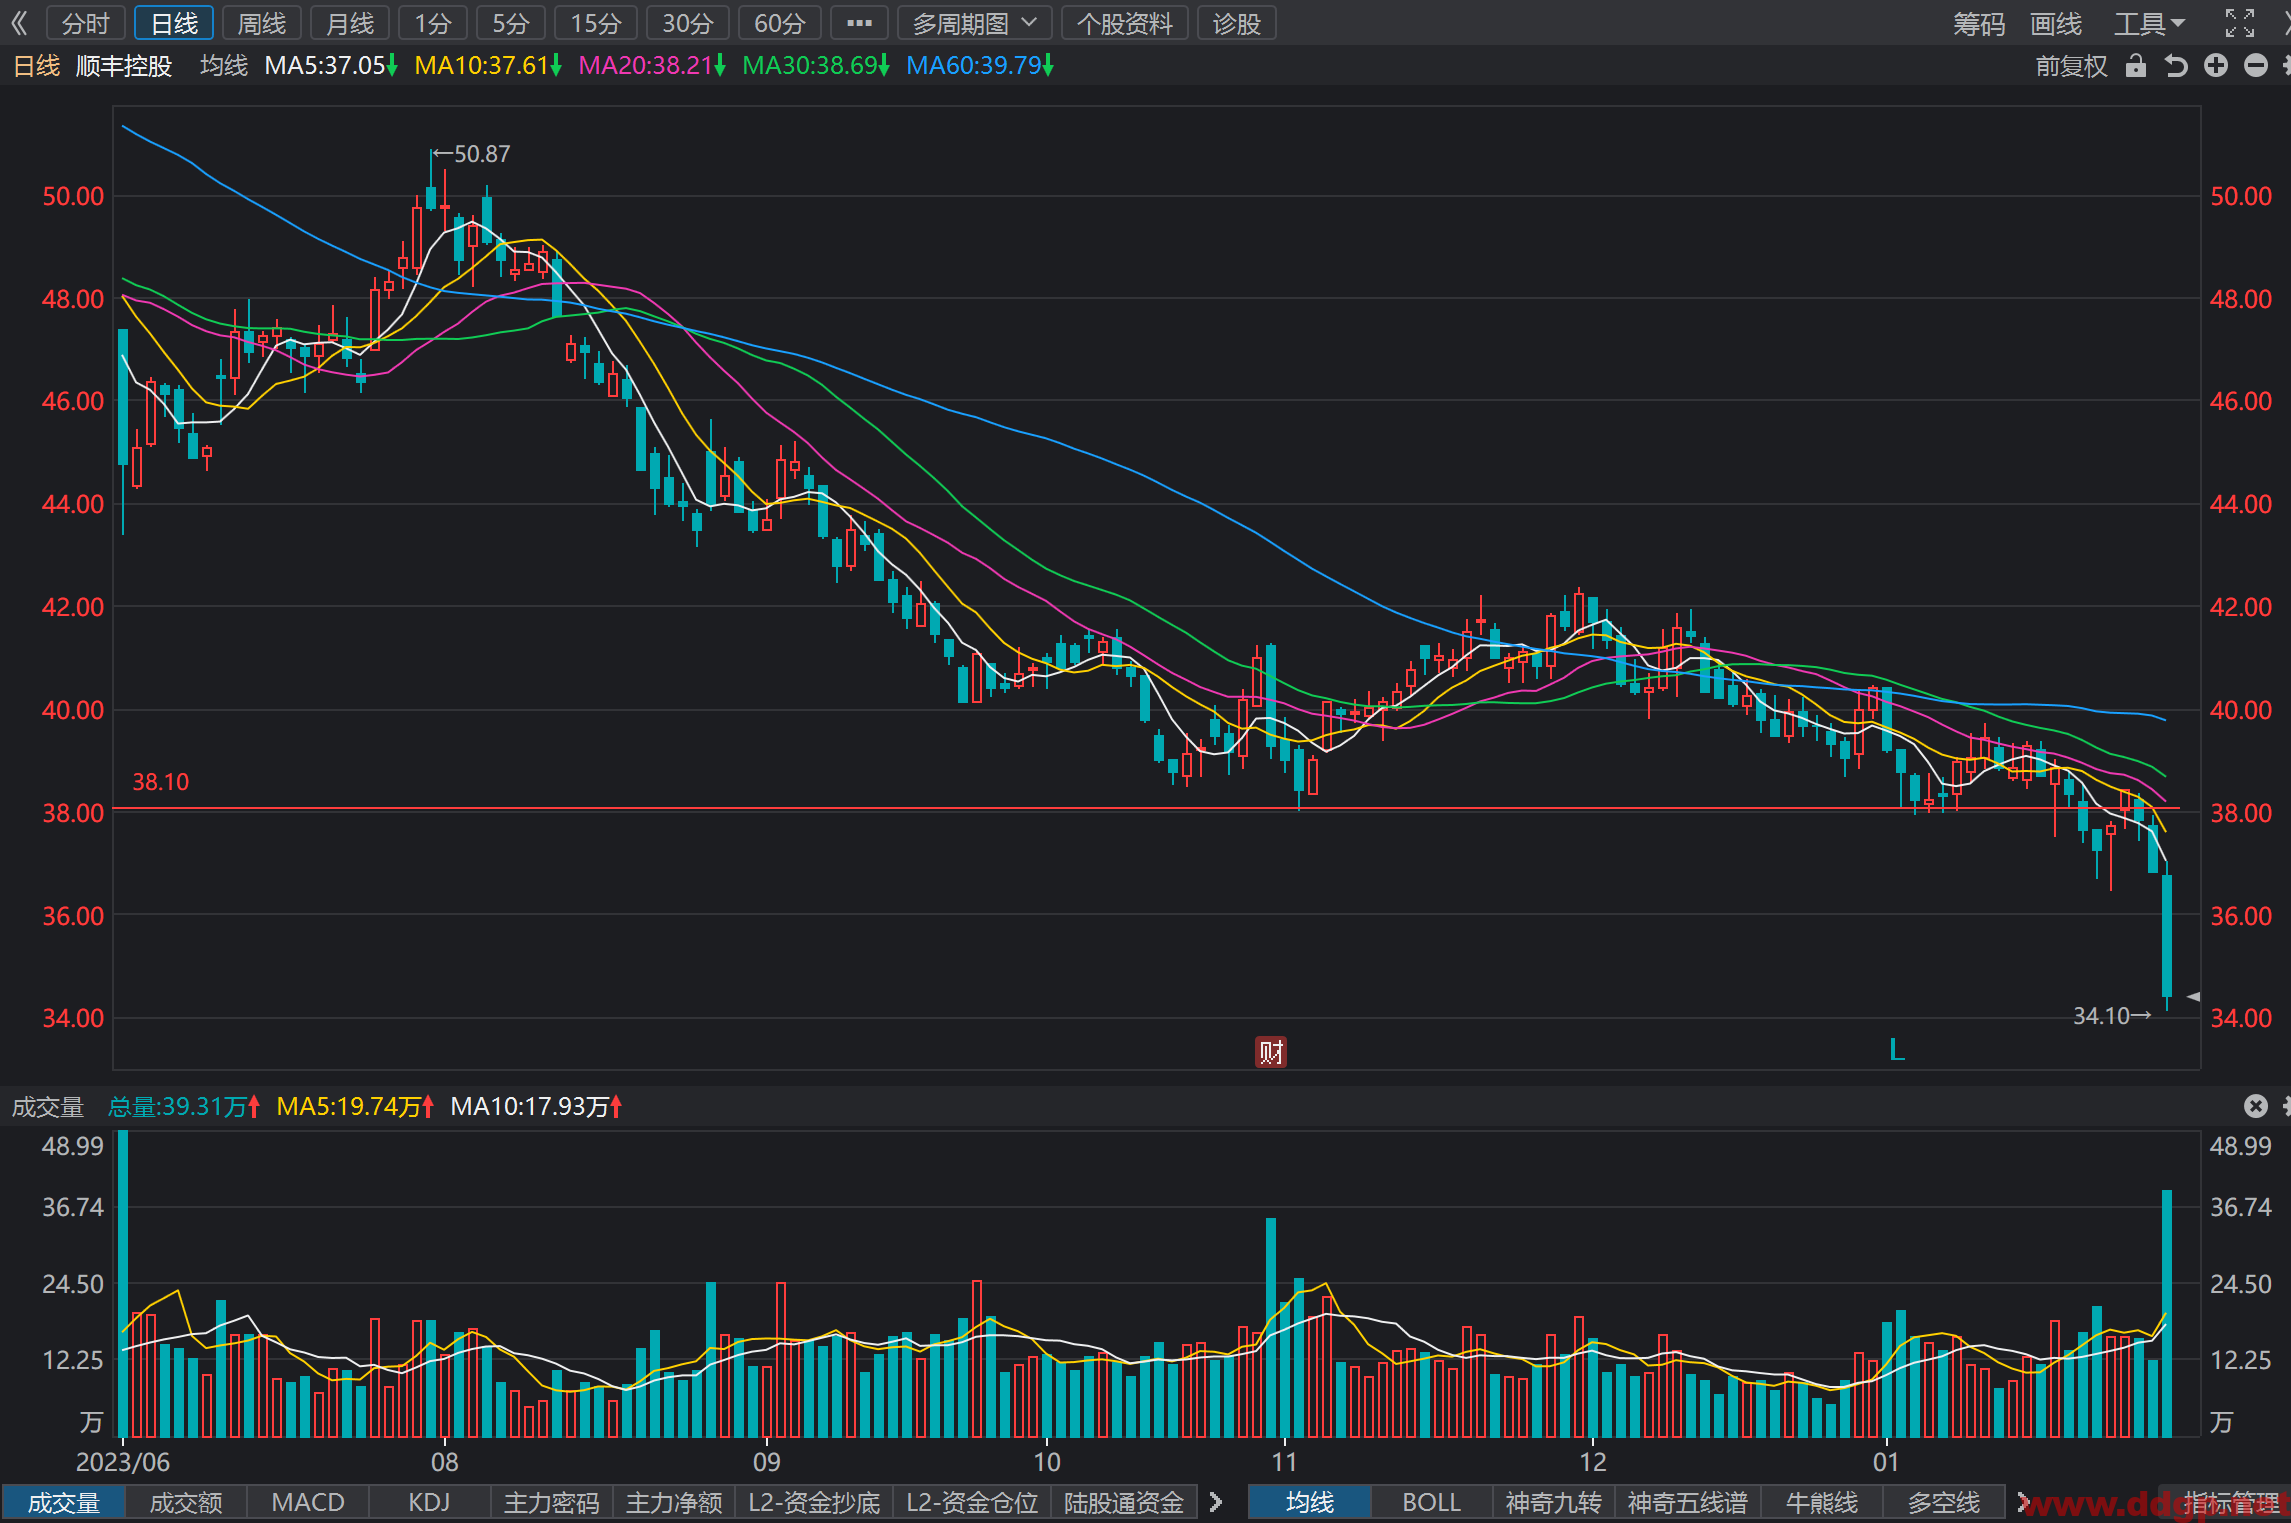Zoom in with the plus circle icon
Viewport: 2291px width, 1523px height.
click(x=2216, y=66)
